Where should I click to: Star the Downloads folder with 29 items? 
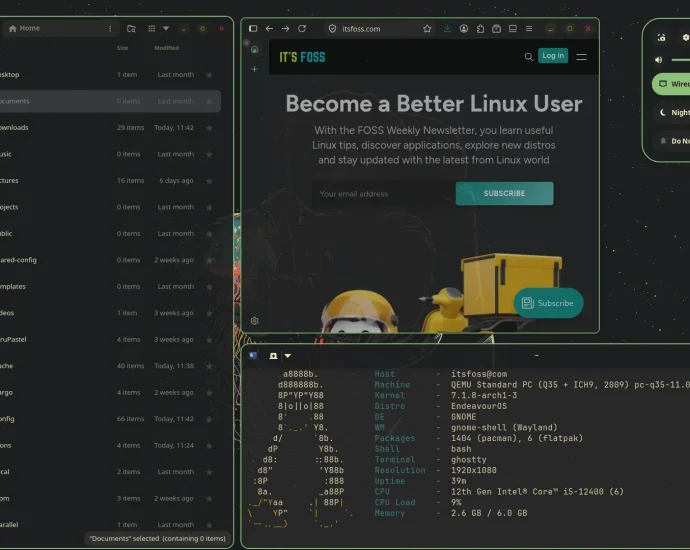(209, 128)
